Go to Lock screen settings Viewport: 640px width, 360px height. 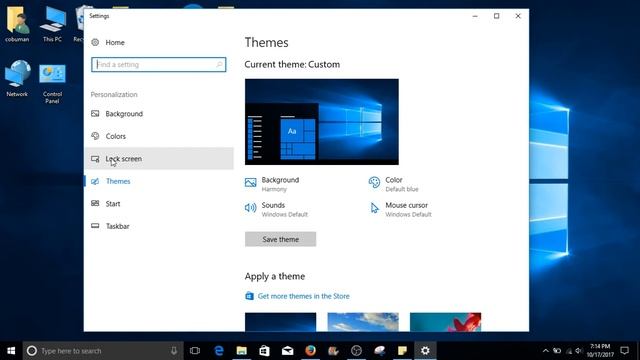coord(159,159)
